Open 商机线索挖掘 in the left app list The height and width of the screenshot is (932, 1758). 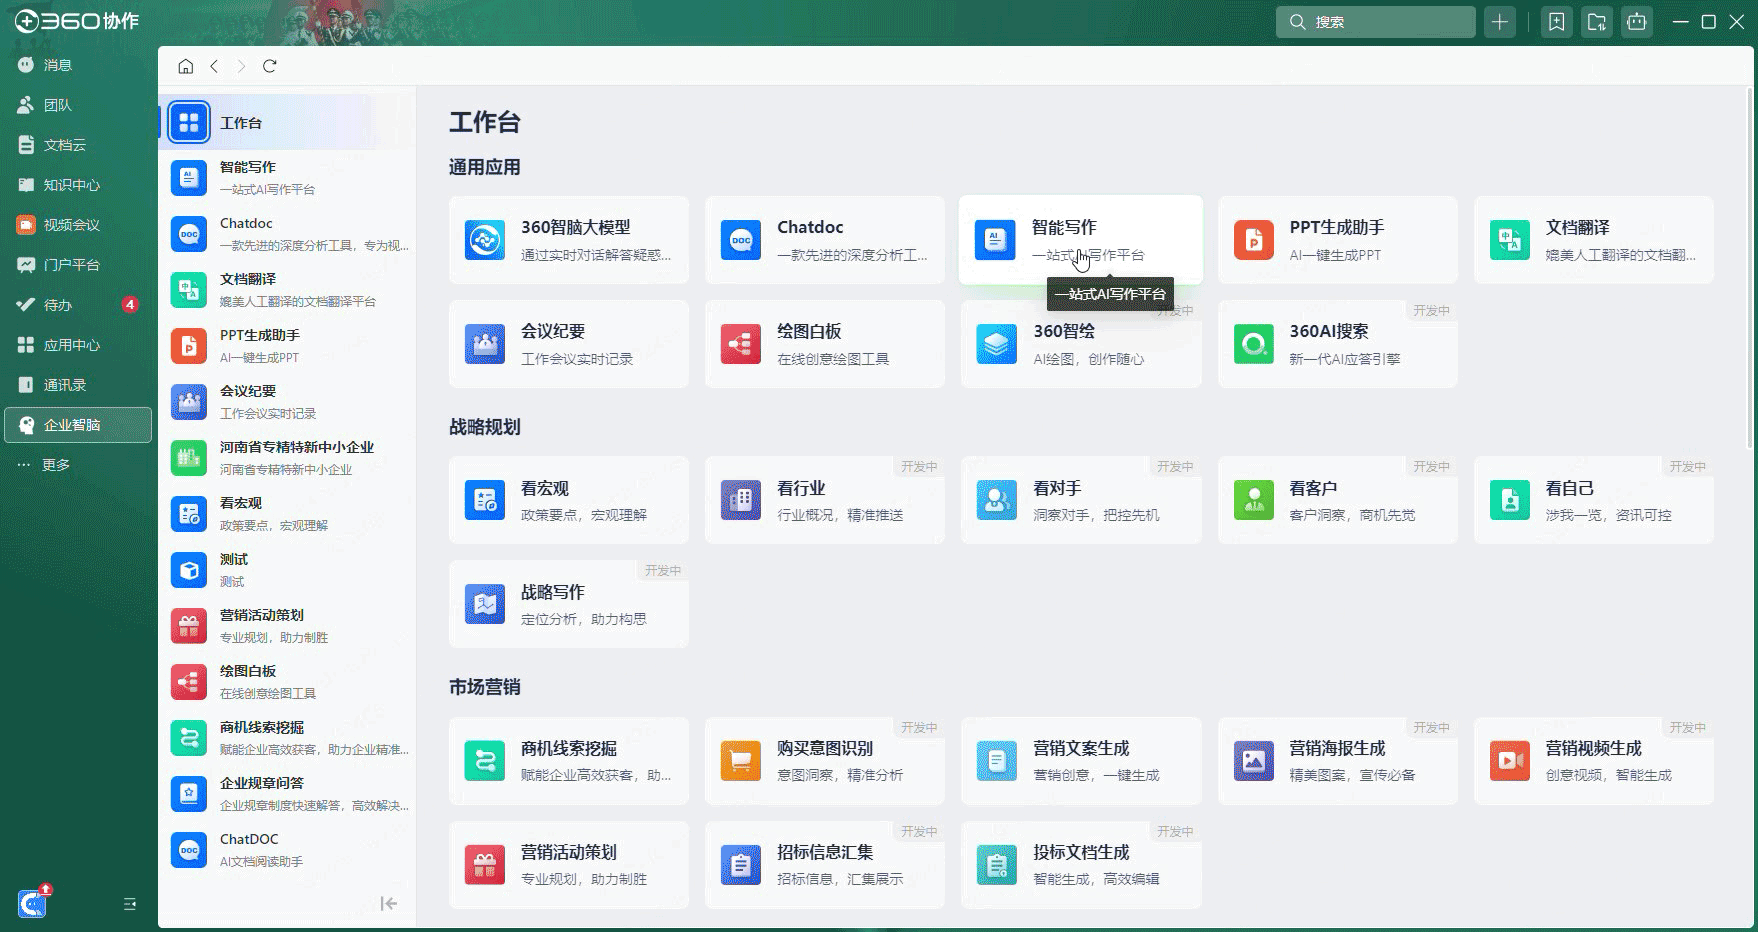pos(287,738)
